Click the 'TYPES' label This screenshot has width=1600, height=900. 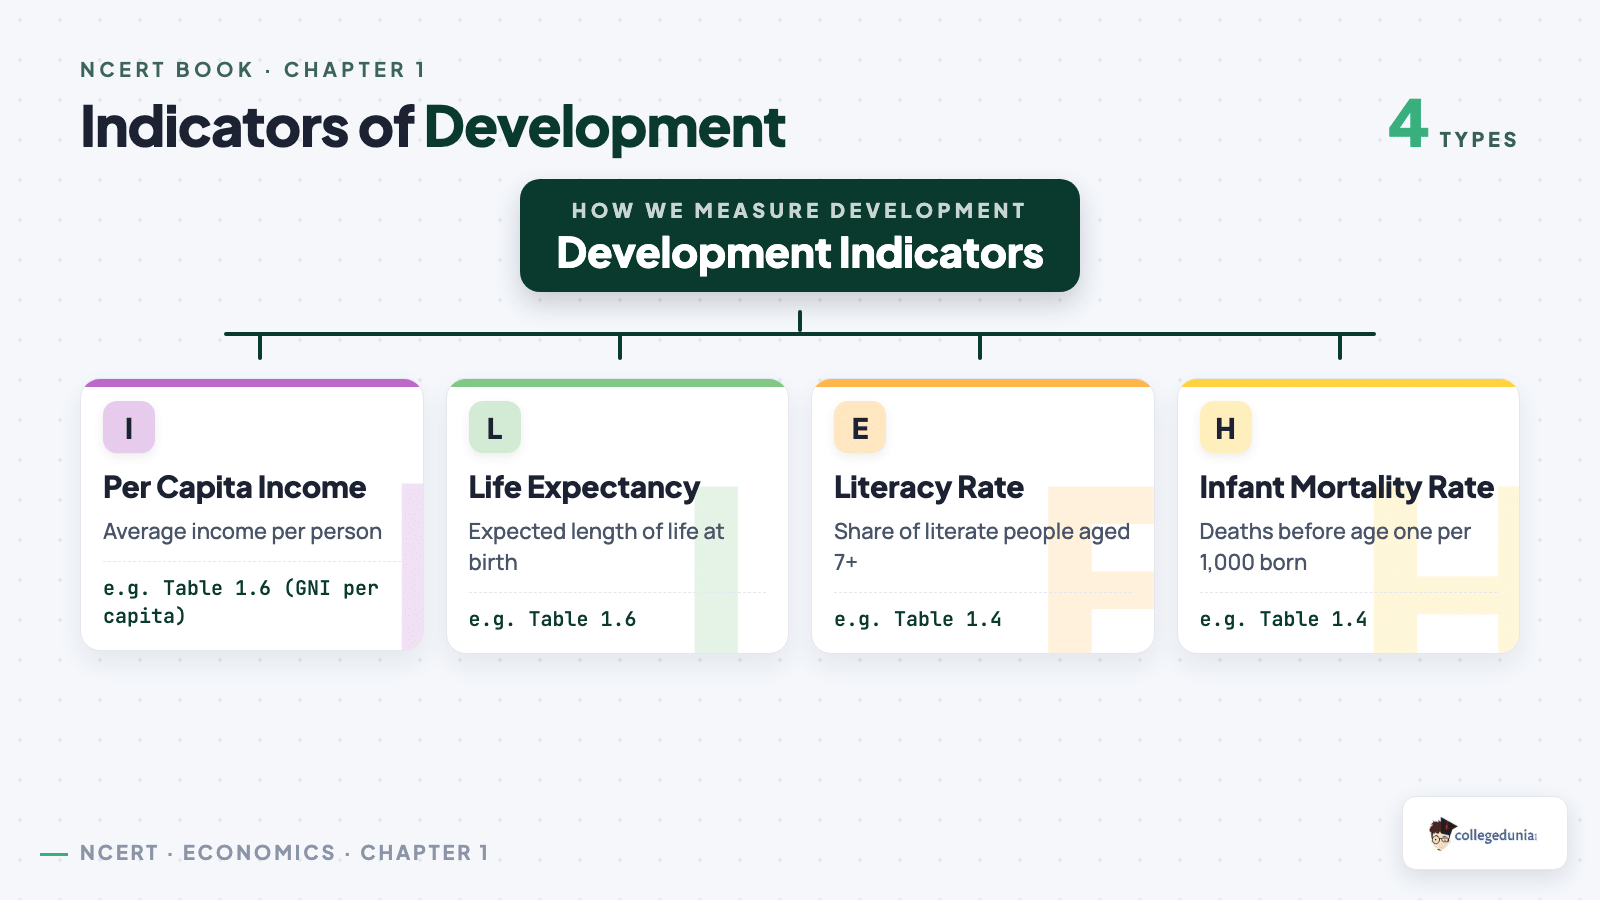click(1478, 140)
